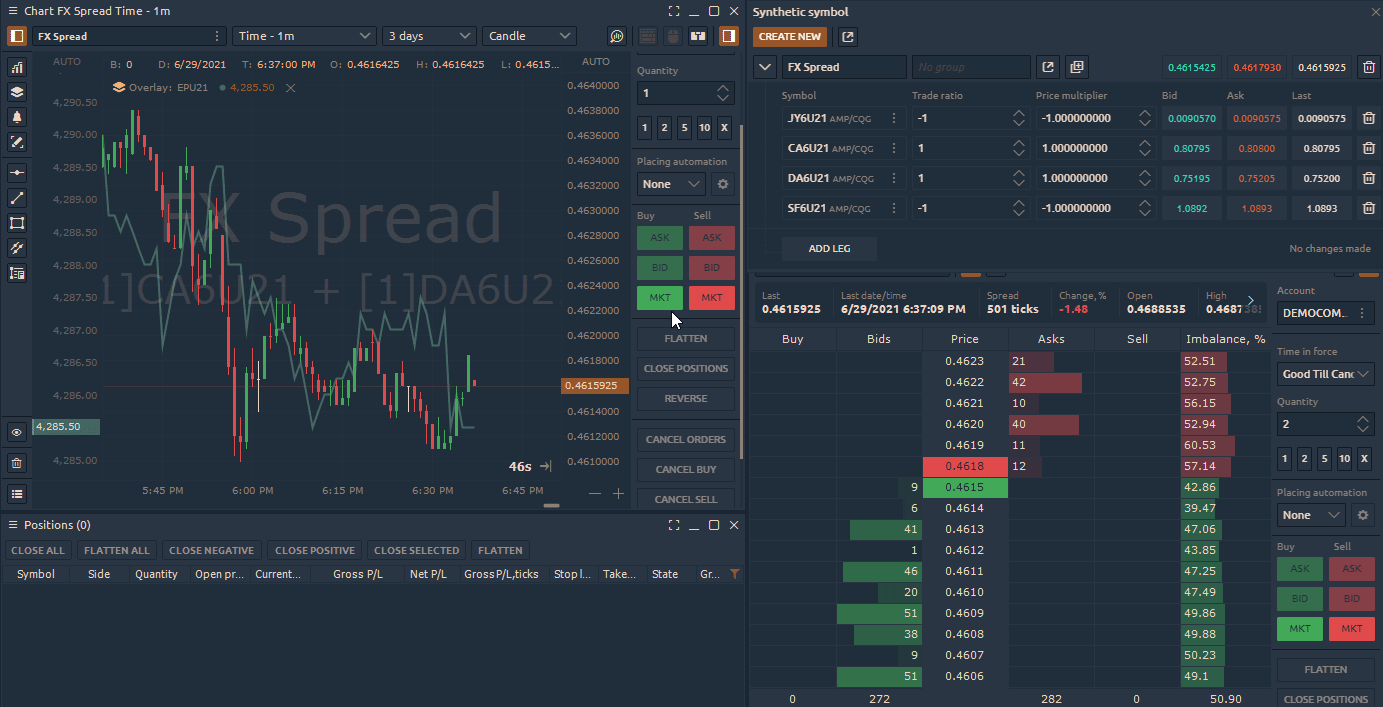1383x707 pixels.
Task: Toggle the chart order entry side panel
Action: click(728, 36)
